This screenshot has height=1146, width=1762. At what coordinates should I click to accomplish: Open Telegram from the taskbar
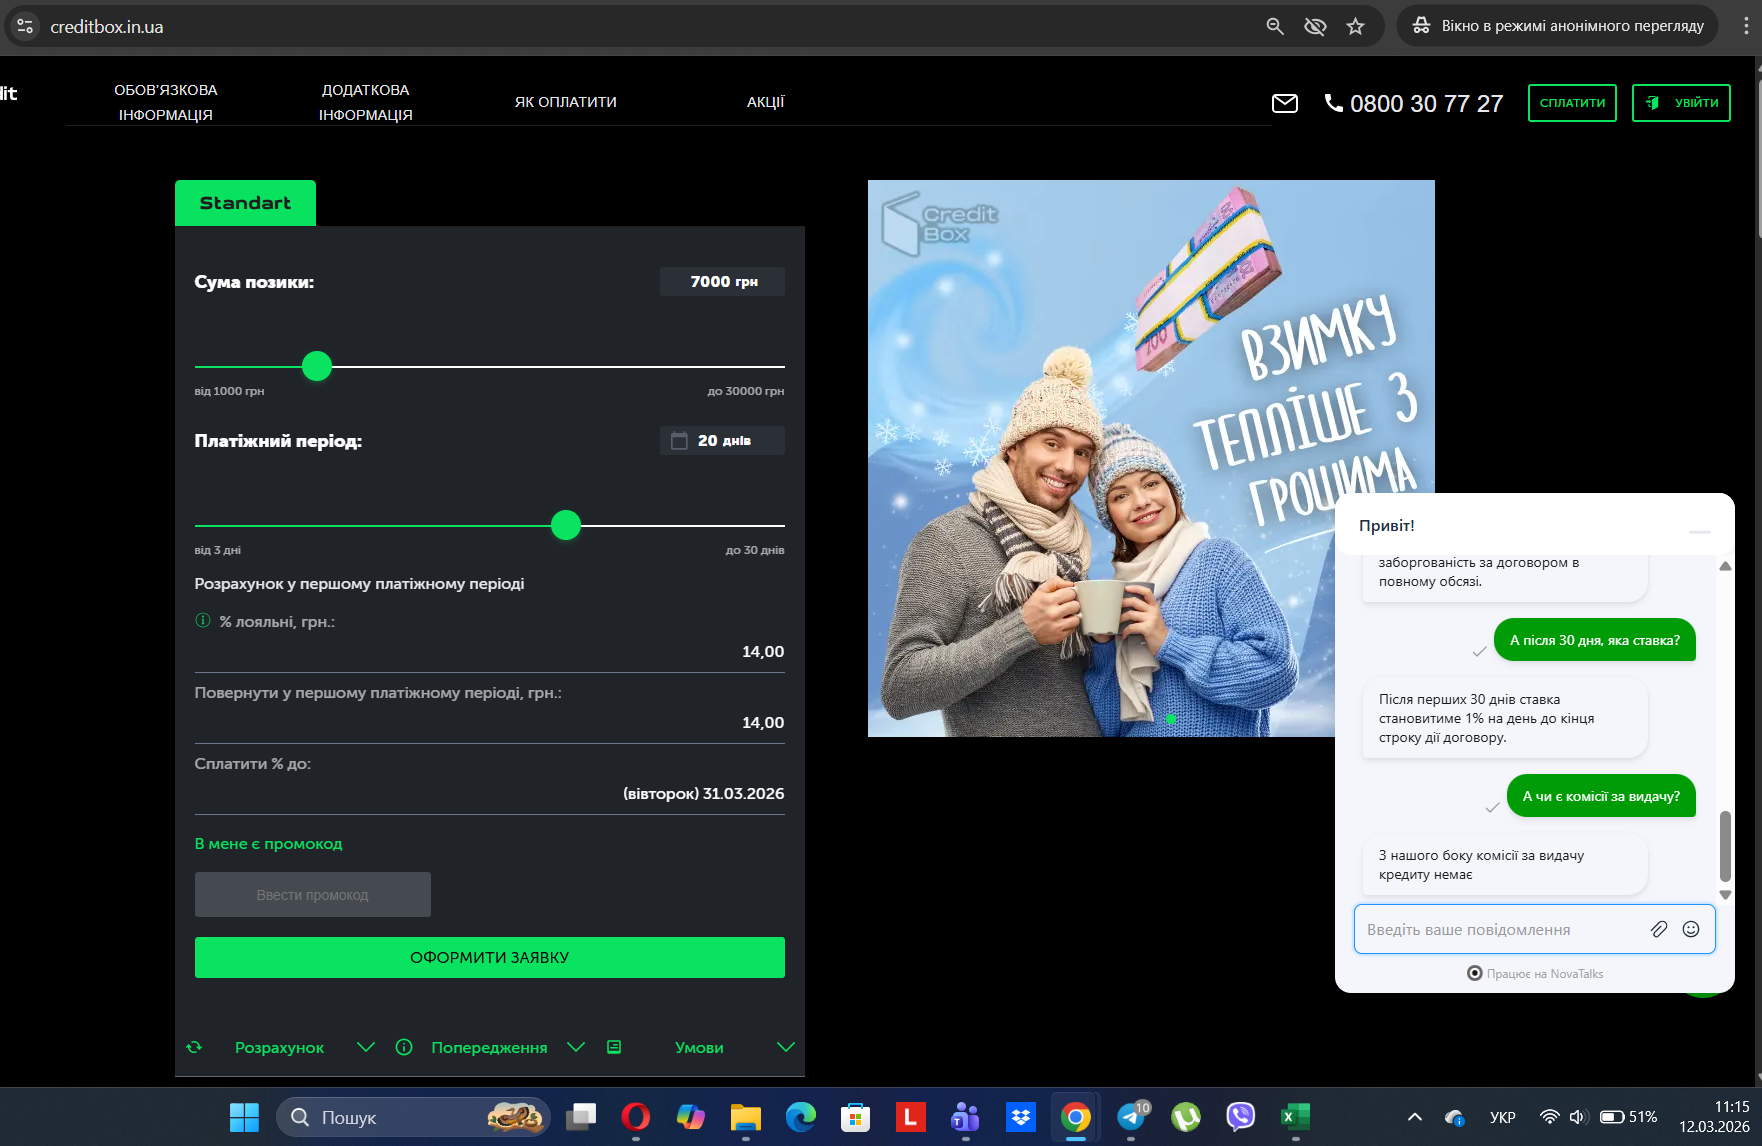click(1132, 1117)
